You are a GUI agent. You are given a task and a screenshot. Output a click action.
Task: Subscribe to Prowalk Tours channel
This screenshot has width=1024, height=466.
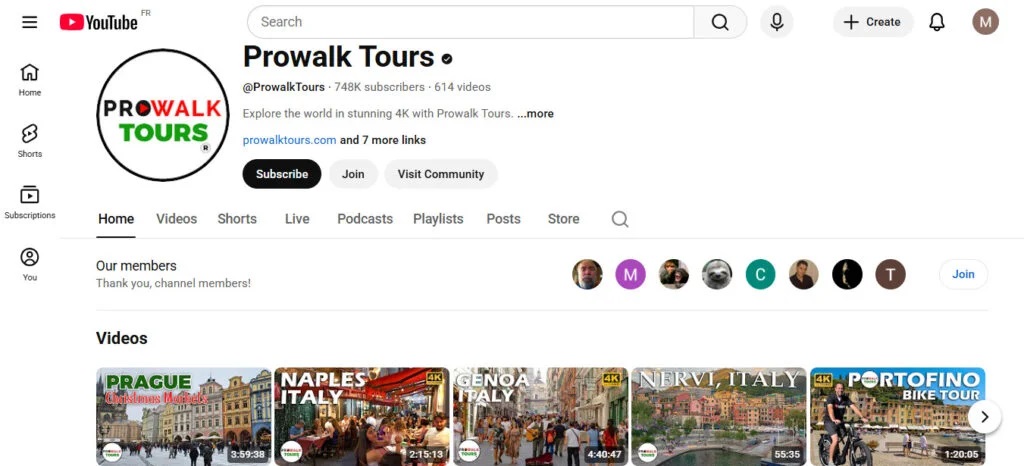pos(282,174)
